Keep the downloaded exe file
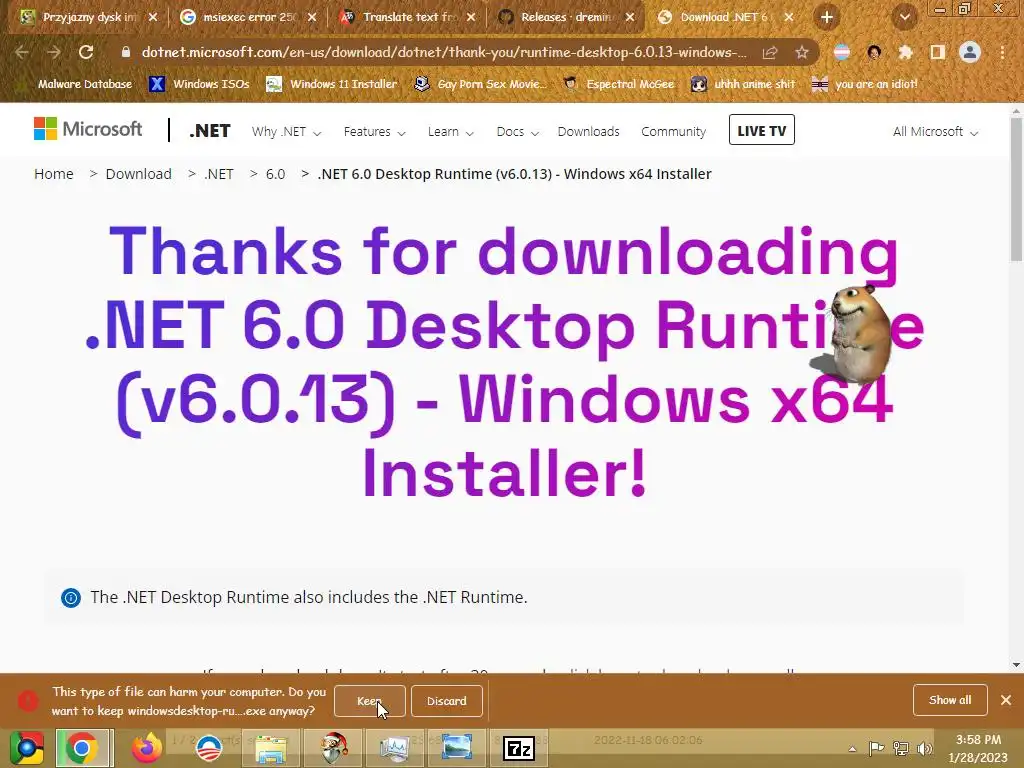This screenshot has height=768, width=1024. coord(370,701)
